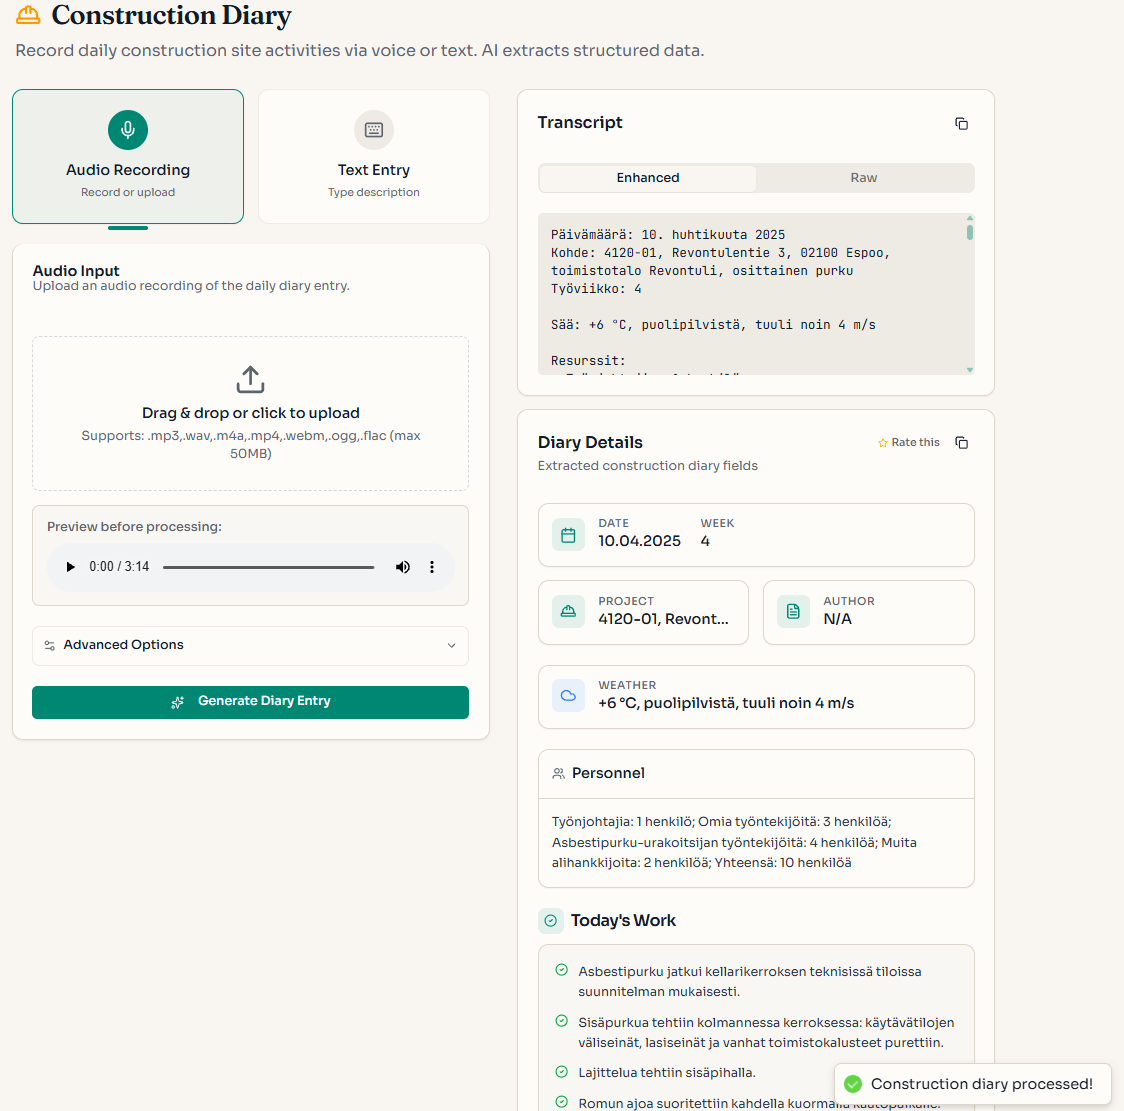
Task: Click the Rate this link
Action: pyautogui.click(x=908, y=443)
